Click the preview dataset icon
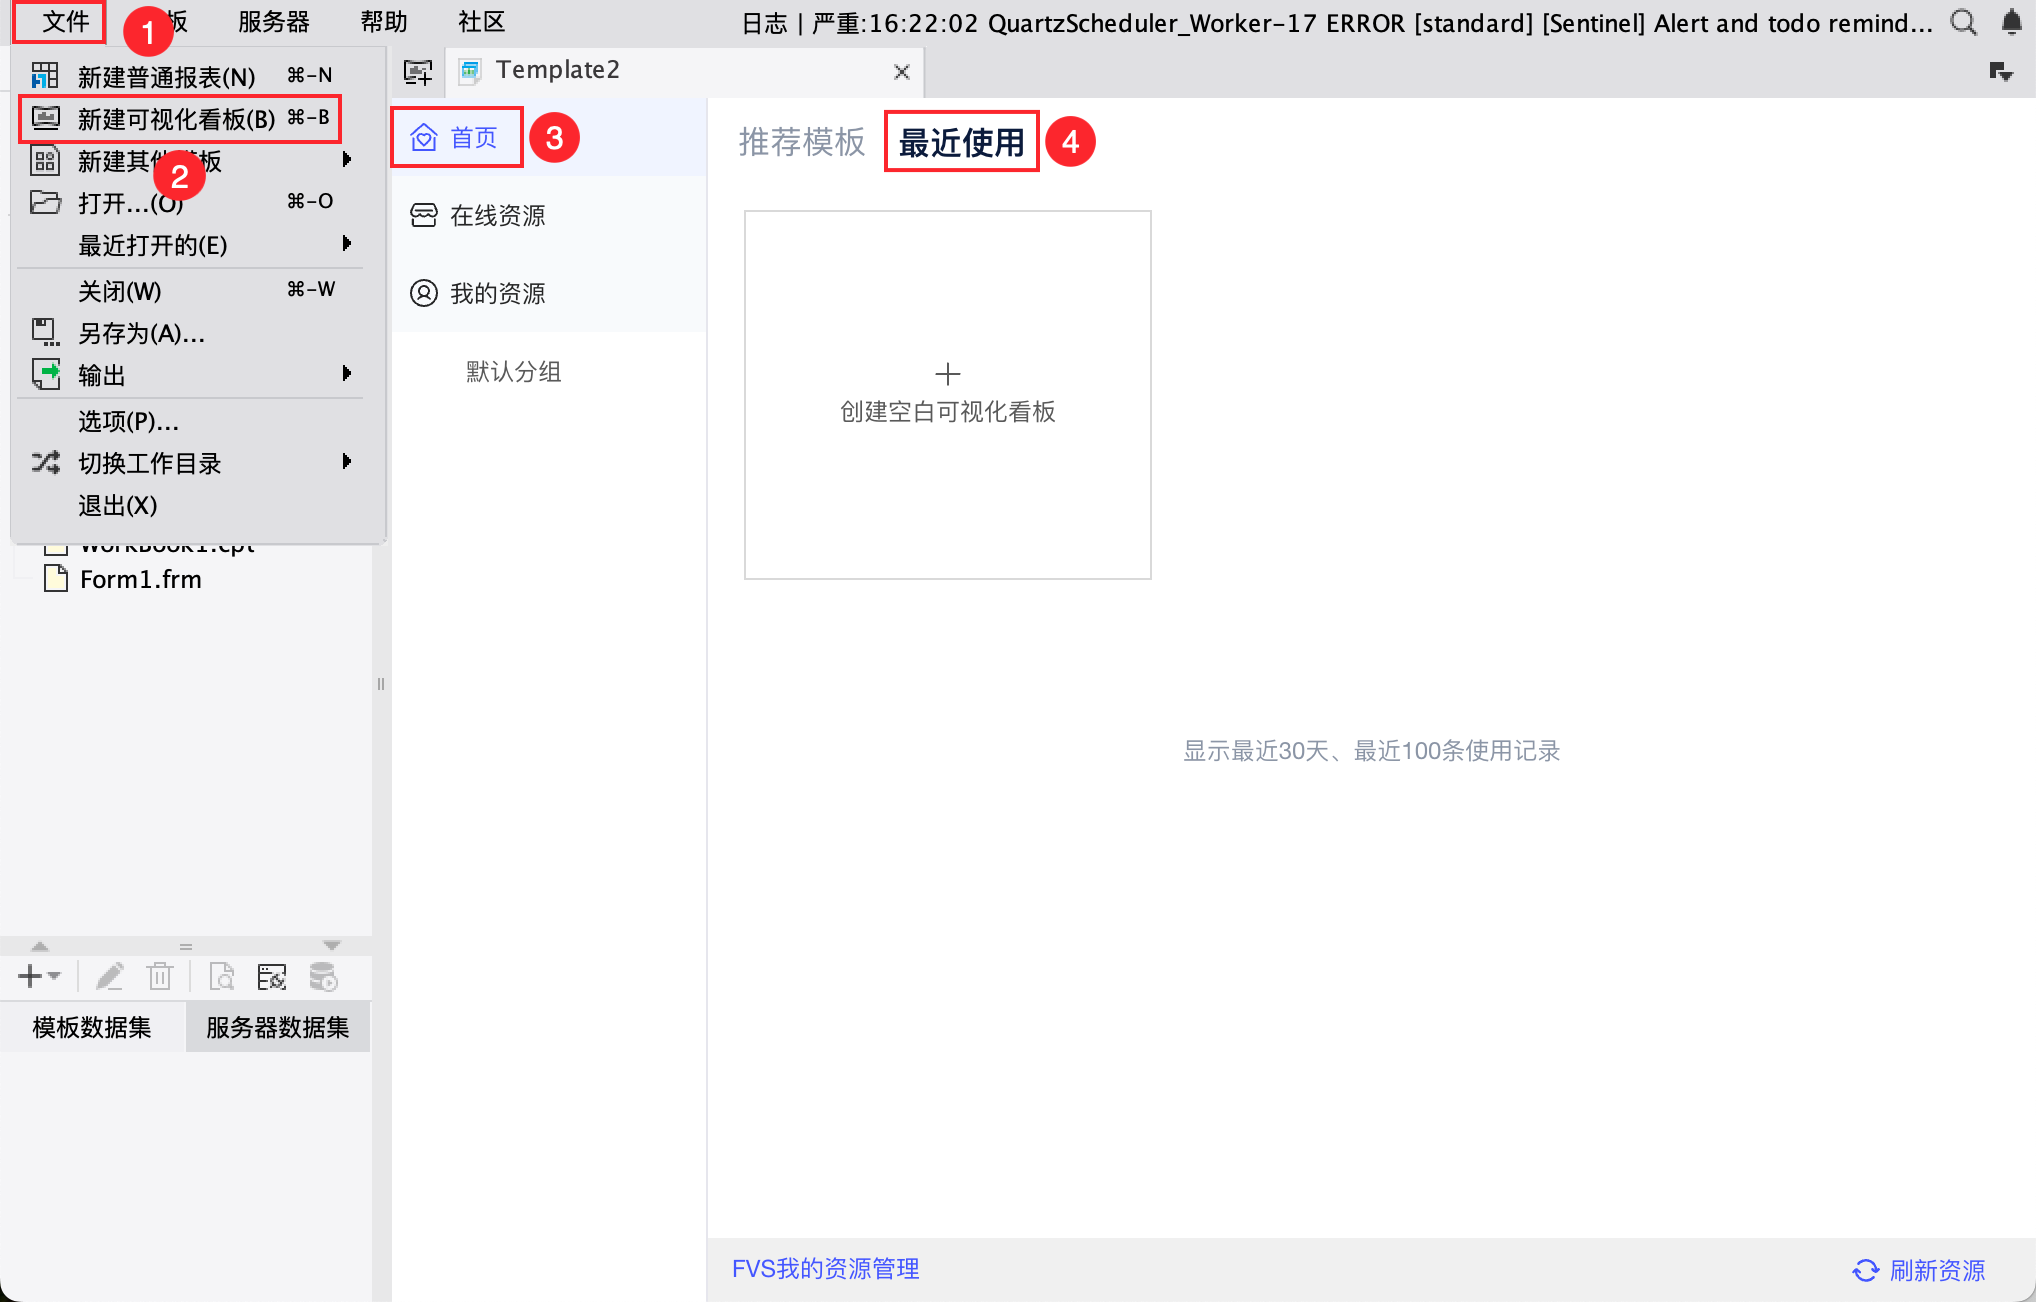The height and width of the screenshot is (1302, 2036). 222,976
